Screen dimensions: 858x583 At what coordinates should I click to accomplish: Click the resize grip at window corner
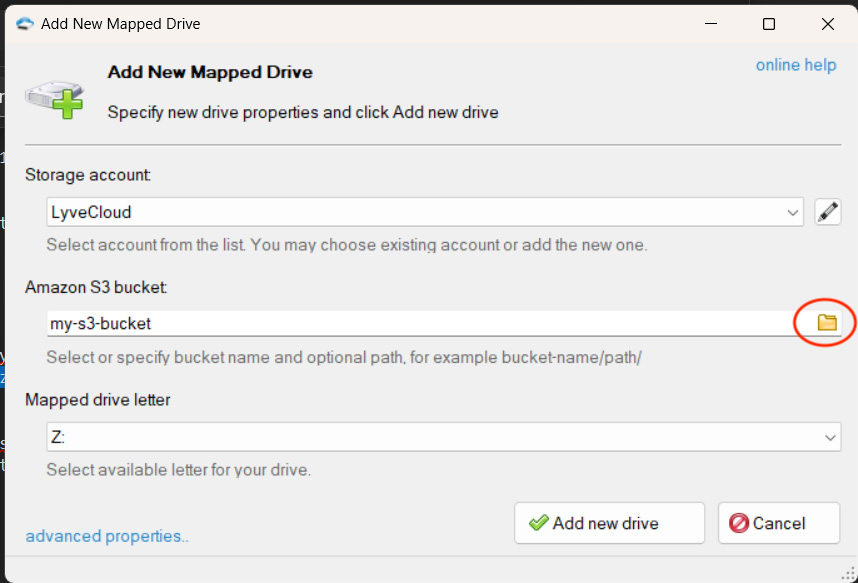tap(849, 574)
